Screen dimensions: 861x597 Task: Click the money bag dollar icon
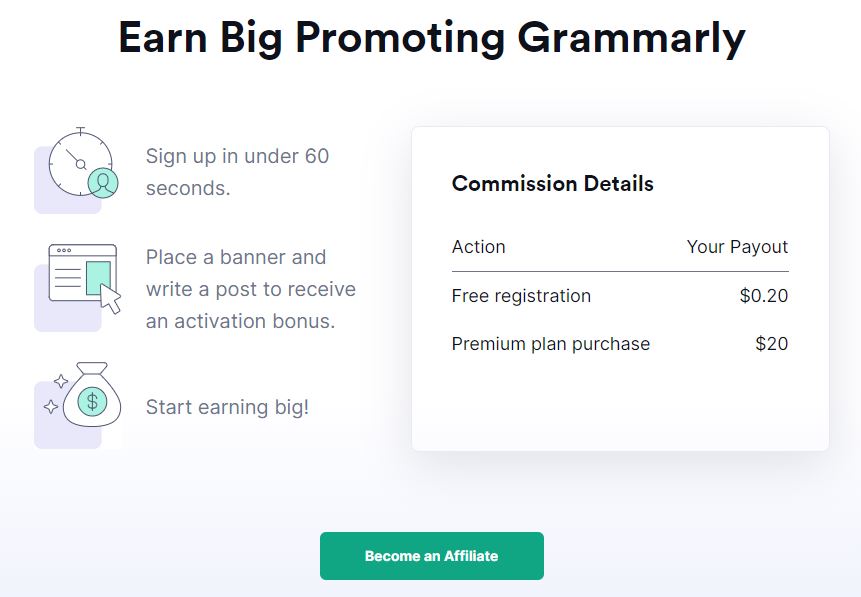point(82,395)
